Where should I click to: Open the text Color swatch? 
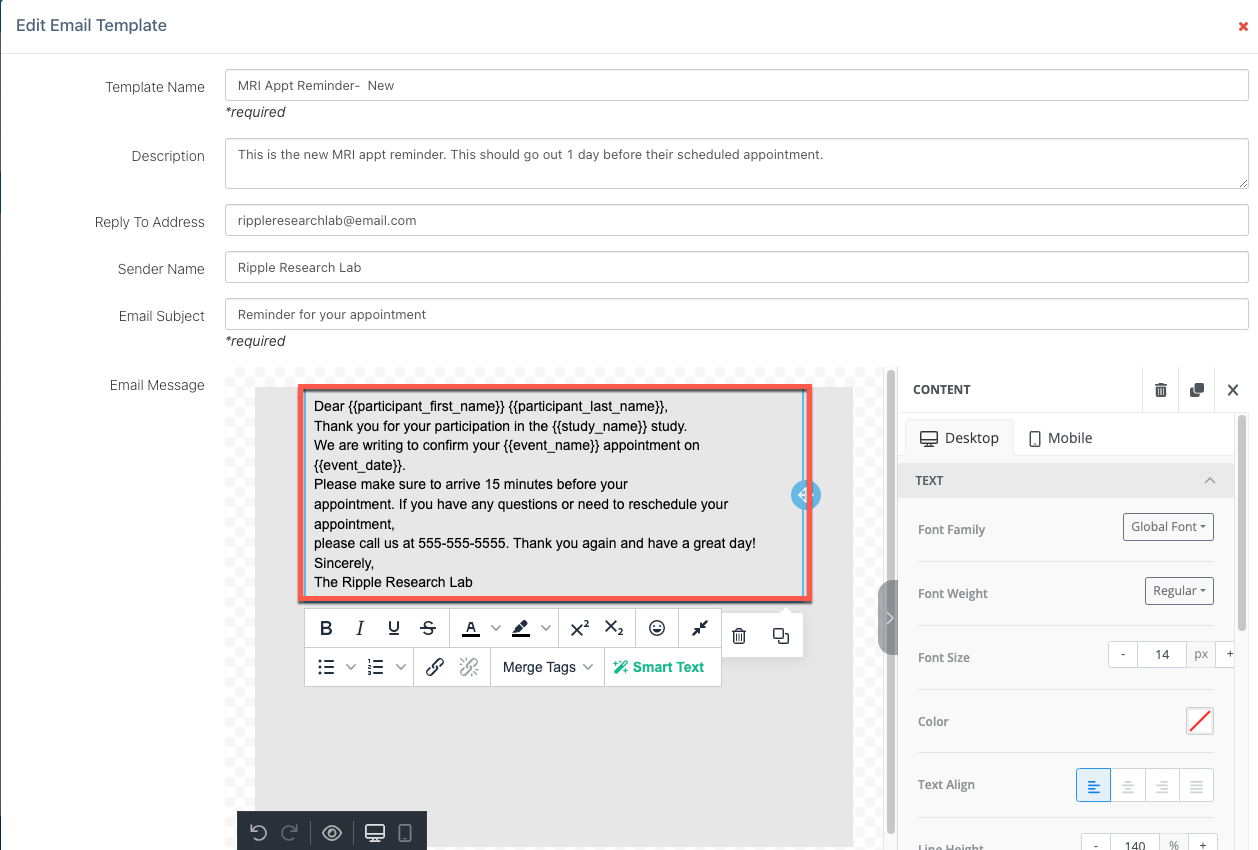tap(1199, 721)
